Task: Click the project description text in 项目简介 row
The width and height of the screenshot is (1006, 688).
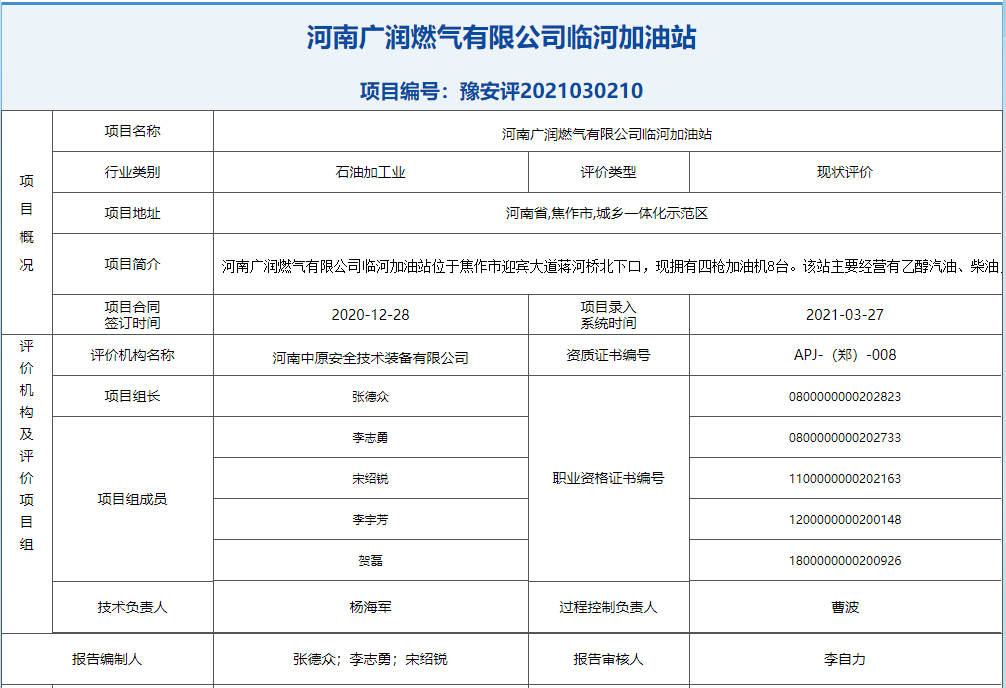Action: [611, 266]
